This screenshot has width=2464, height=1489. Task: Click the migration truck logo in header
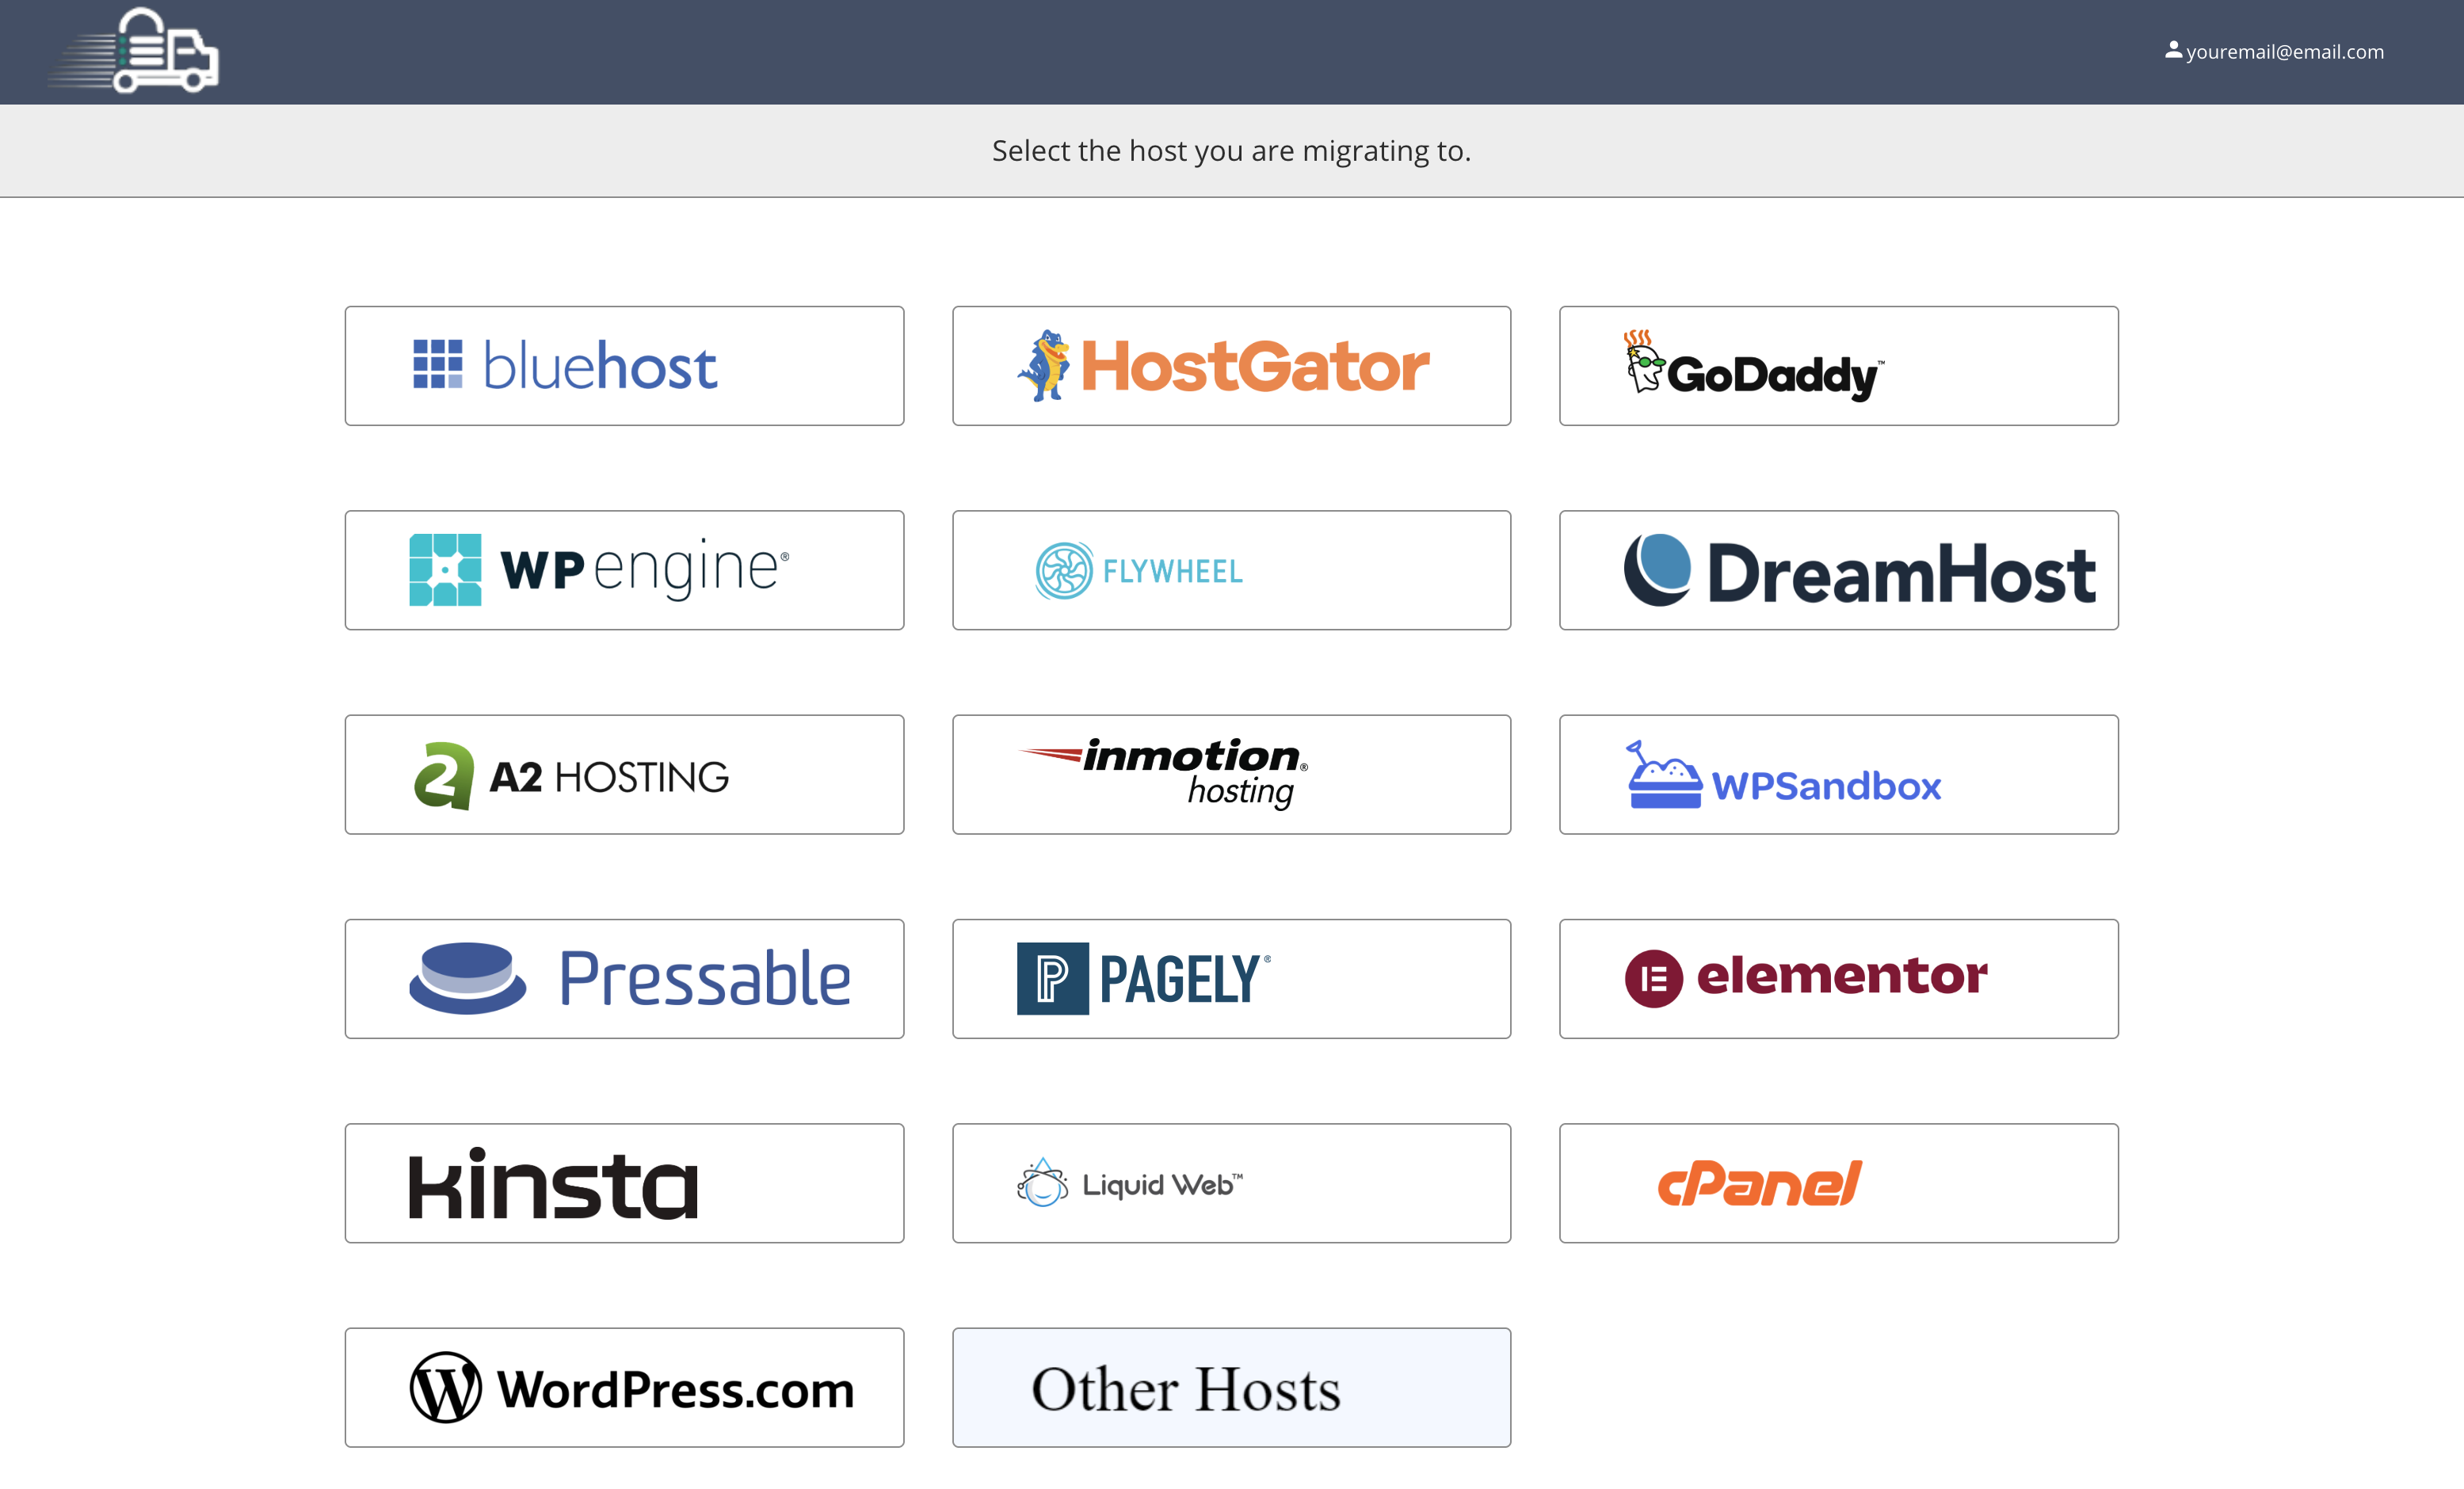point(133,50)
